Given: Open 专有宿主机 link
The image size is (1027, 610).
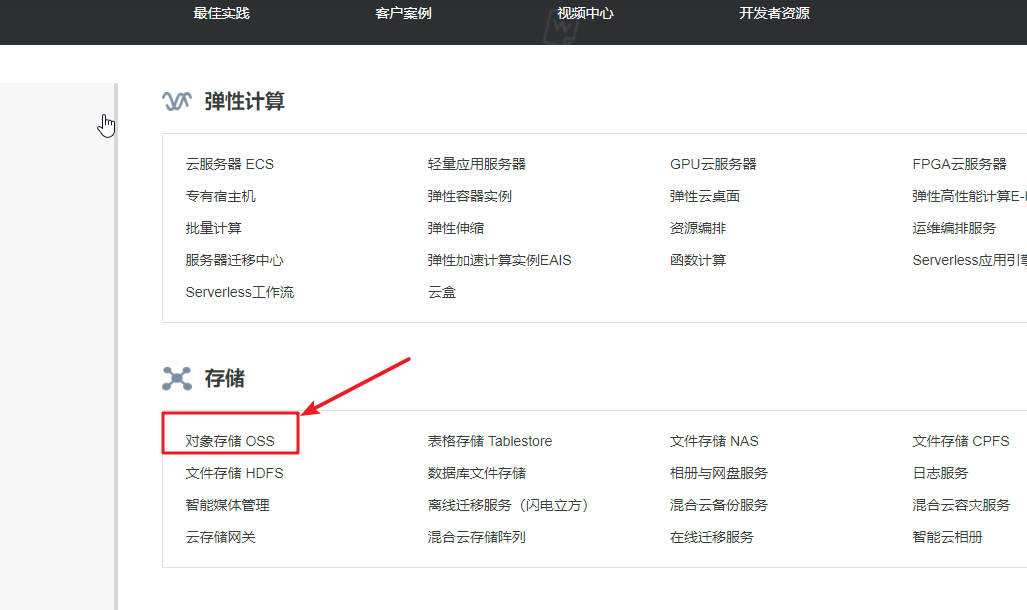Looking at the screenshot, I should pos(221,197).
